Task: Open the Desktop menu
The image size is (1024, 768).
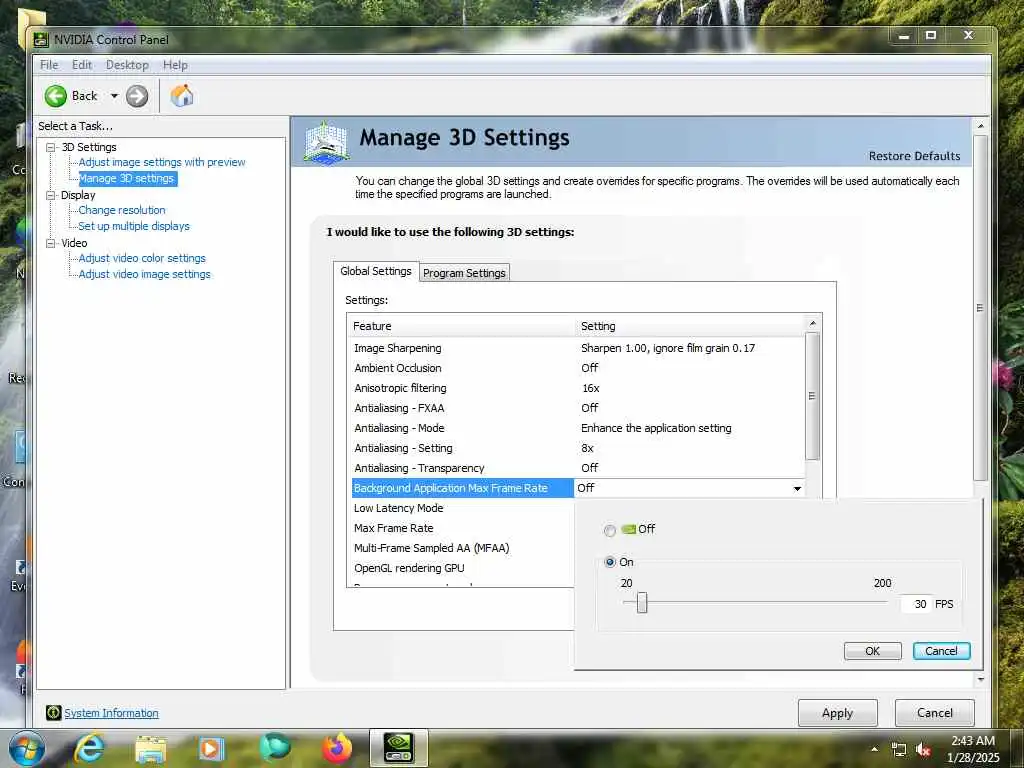Action: pyautogui.click(x=127, y=65)
